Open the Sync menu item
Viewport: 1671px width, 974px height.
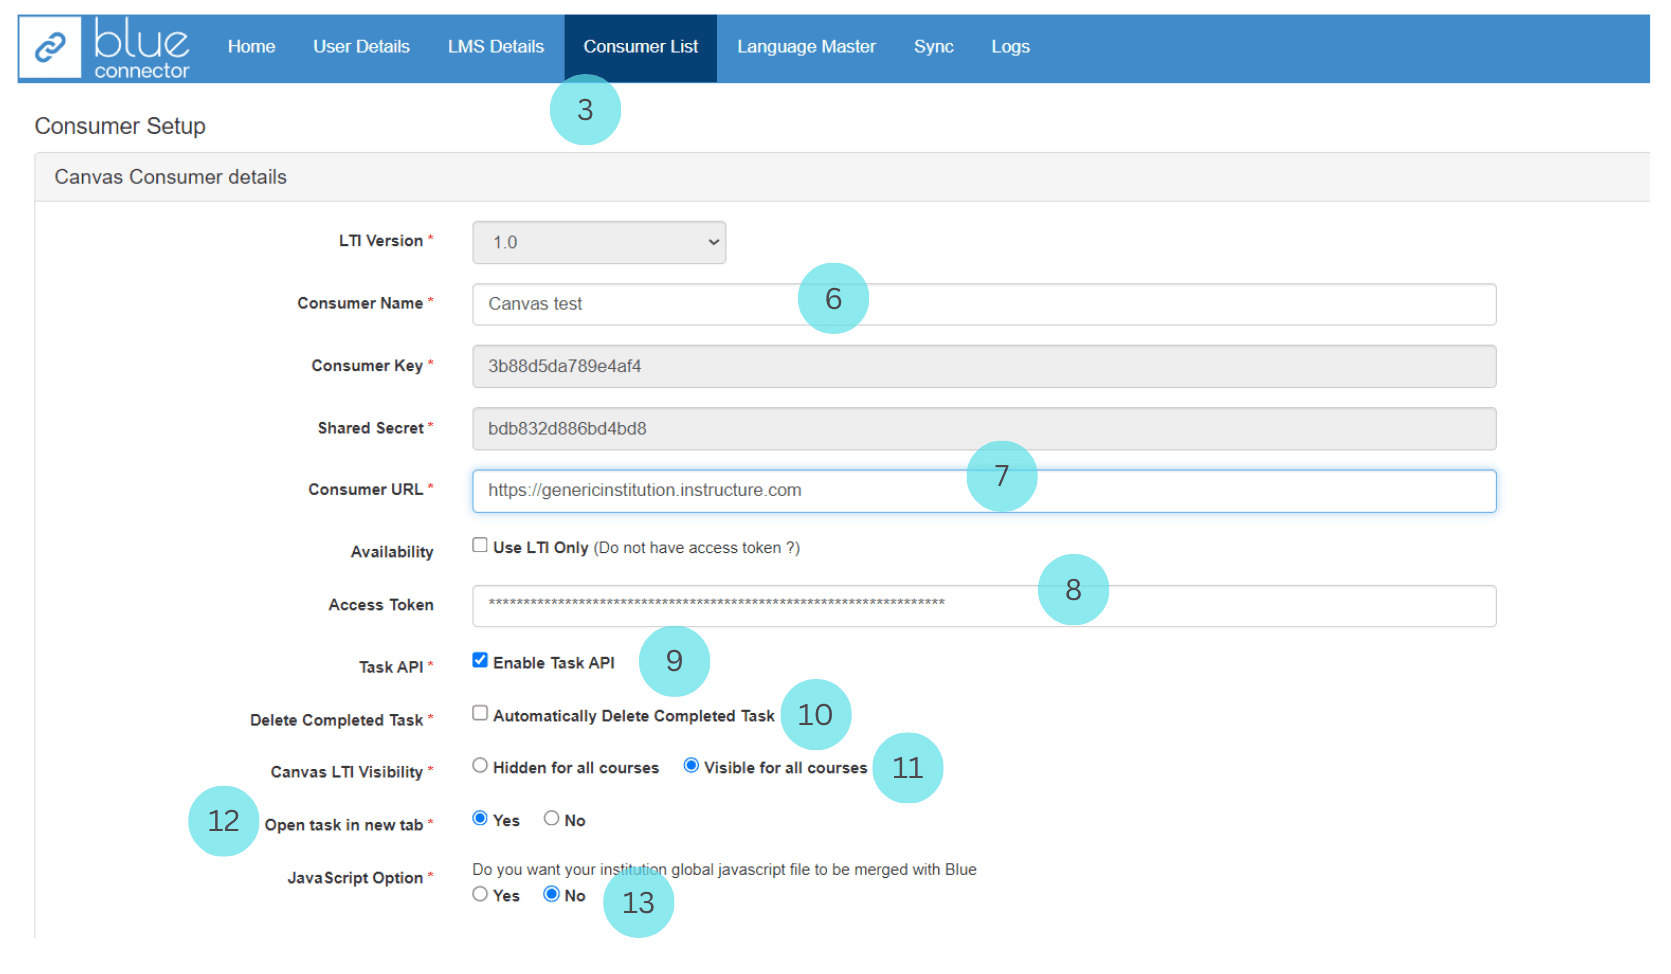click(934, 47)
